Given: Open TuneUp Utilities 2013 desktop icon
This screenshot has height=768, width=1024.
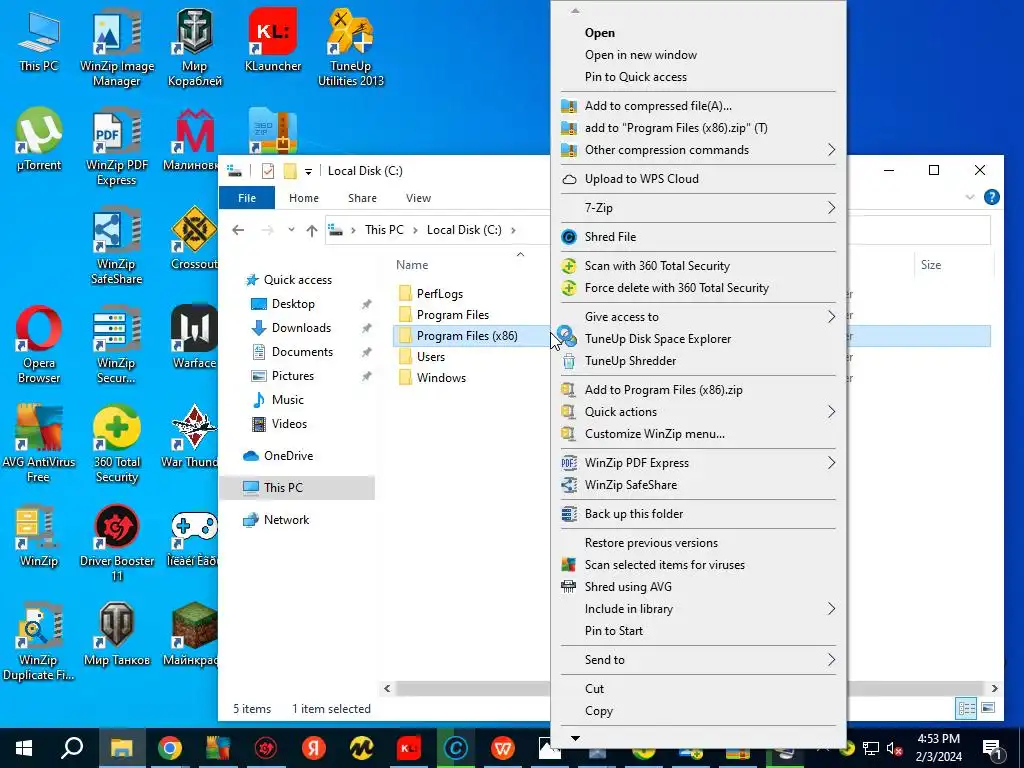Looking at the screenshot, I should (x=351, y=47).
